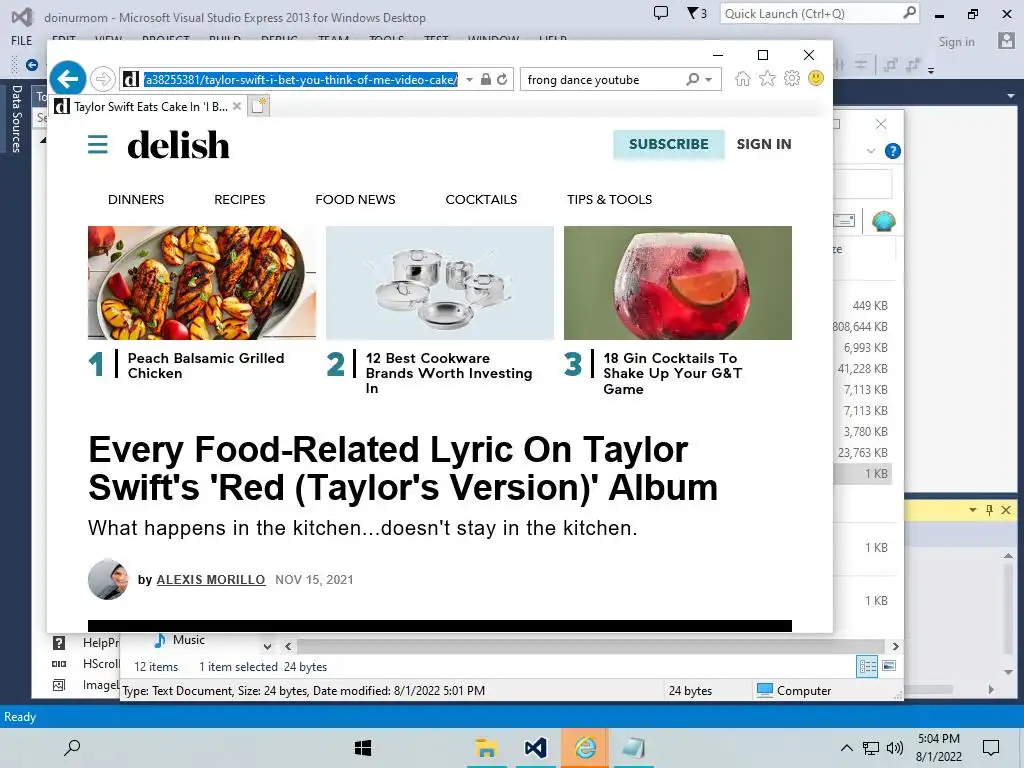The height and width of the screenshot is (768, 1024).
Task: Open toolbar overflow options arrow
Action: click(931, 69)
